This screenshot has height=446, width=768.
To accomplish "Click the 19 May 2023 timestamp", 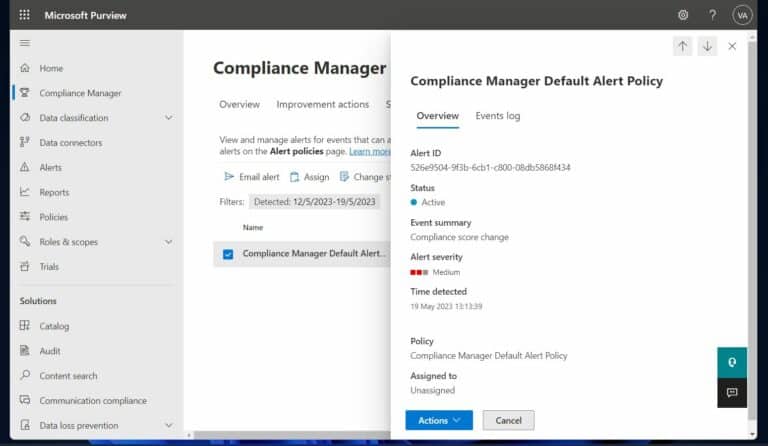I will point(446,306).
